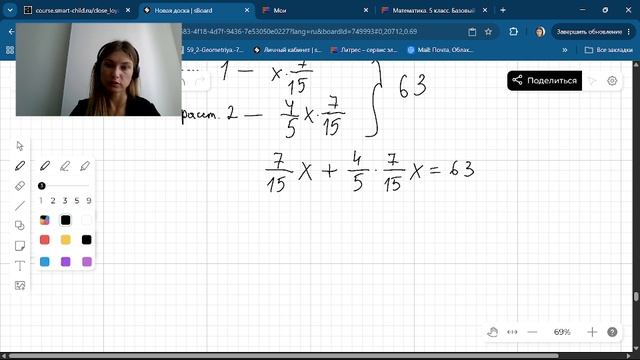Viewport: 640px width, 360px height.
Task: Zoom in with the plus button
Action: click(x=592, y=332)
